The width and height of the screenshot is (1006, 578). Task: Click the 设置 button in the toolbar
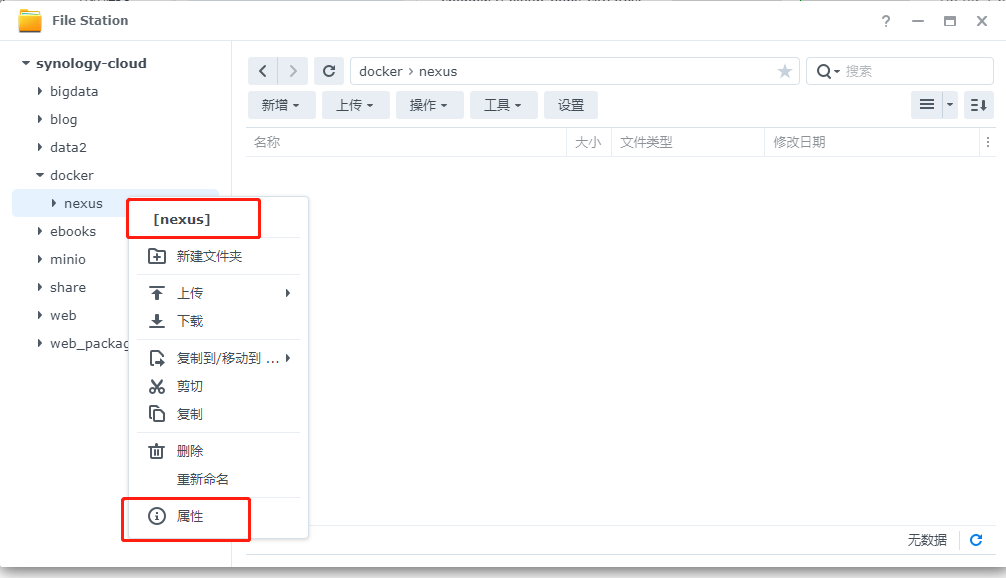tap(570, 104)
